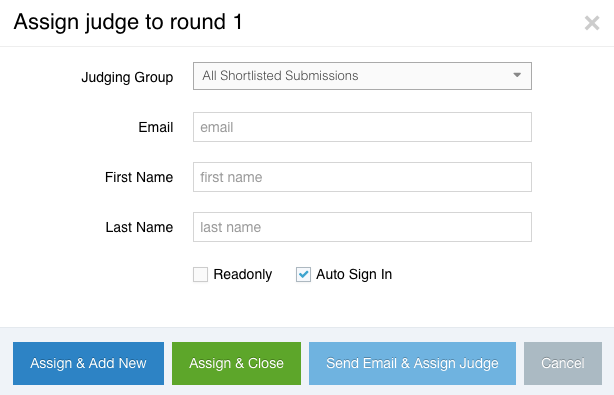
Task: Focus the First Name input field
Action: (x=362, y=177)
